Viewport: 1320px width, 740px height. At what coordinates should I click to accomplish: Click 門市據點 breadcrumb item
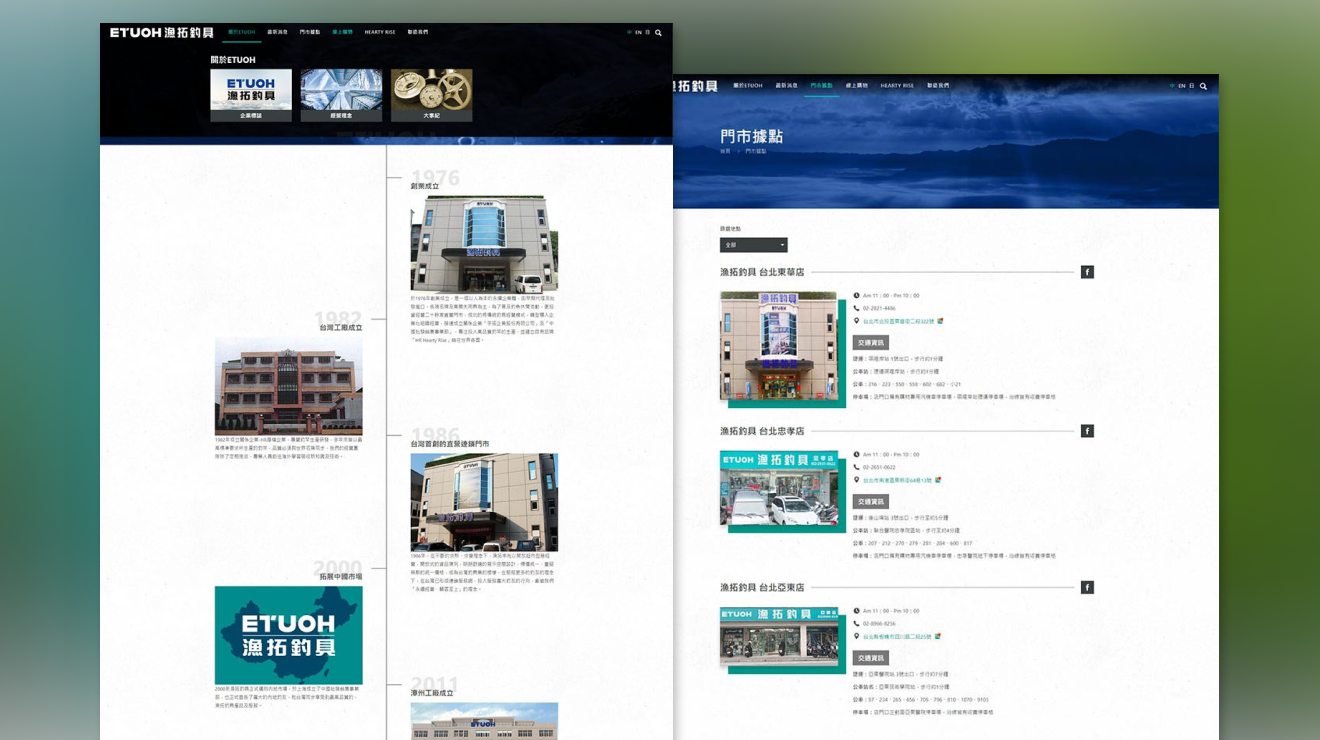[755, 151]
